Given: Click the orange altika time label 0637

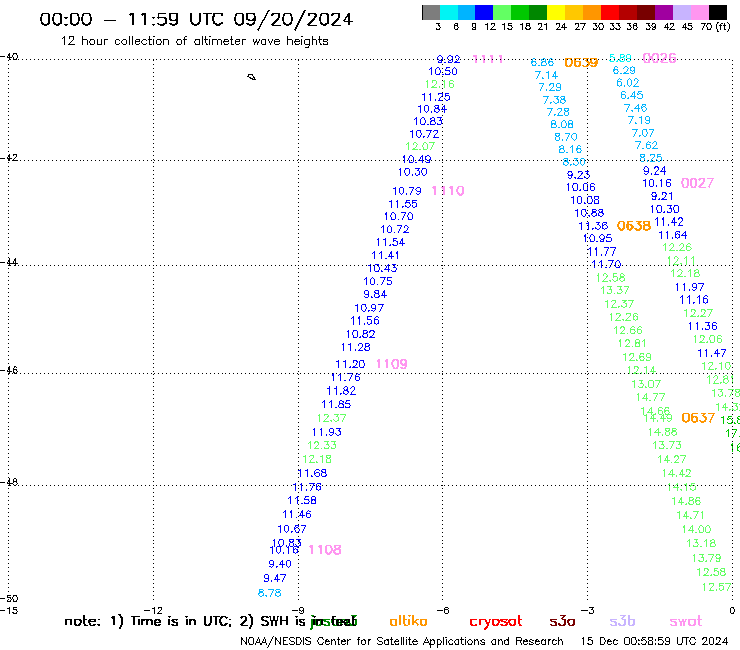Looking at the screenshot, I should (698, 418).
